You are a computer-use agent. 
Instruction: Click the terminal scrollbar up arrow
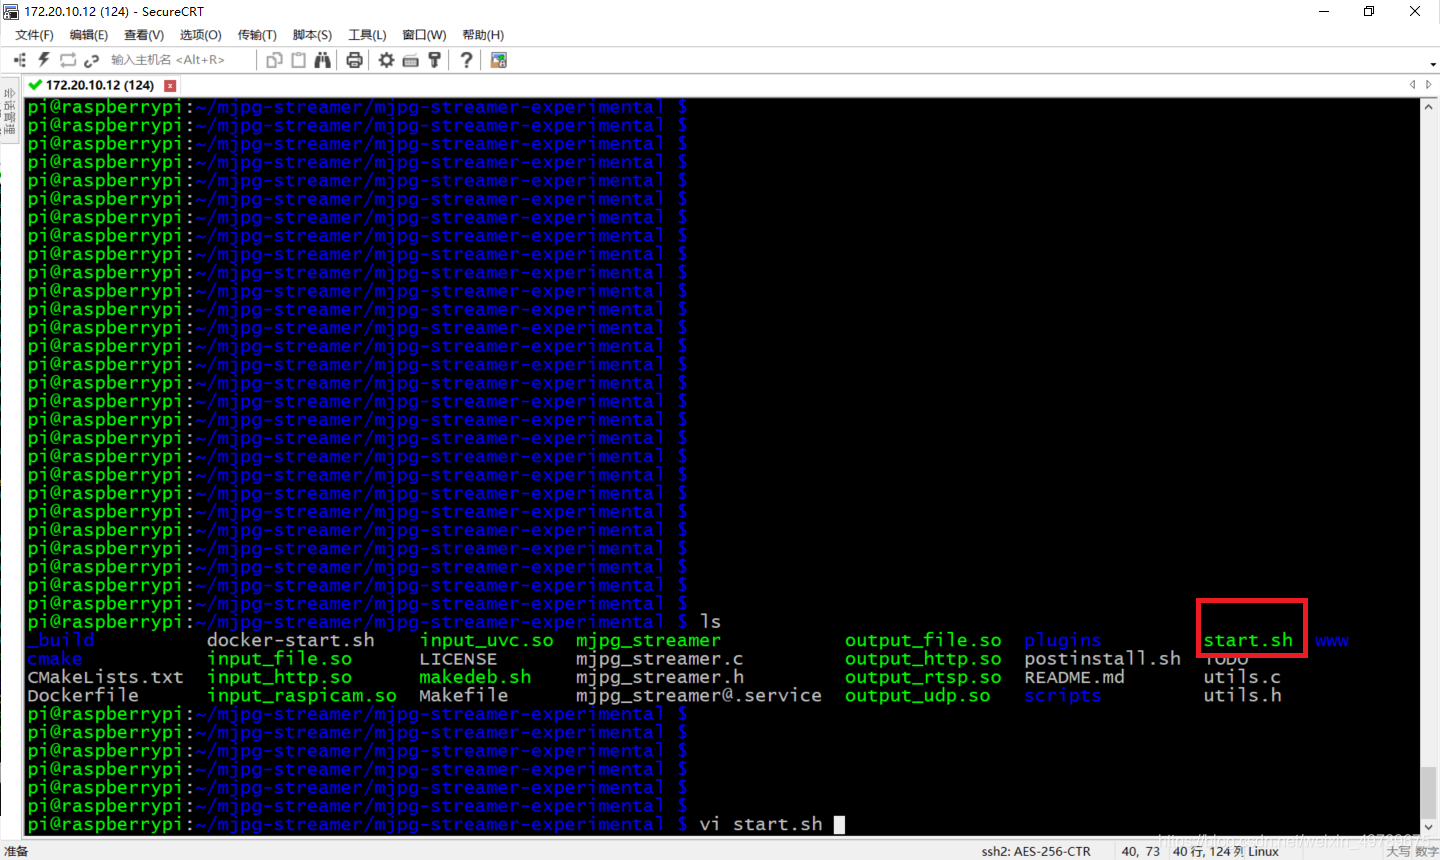pyautogui.click(x=1429, y=106)
